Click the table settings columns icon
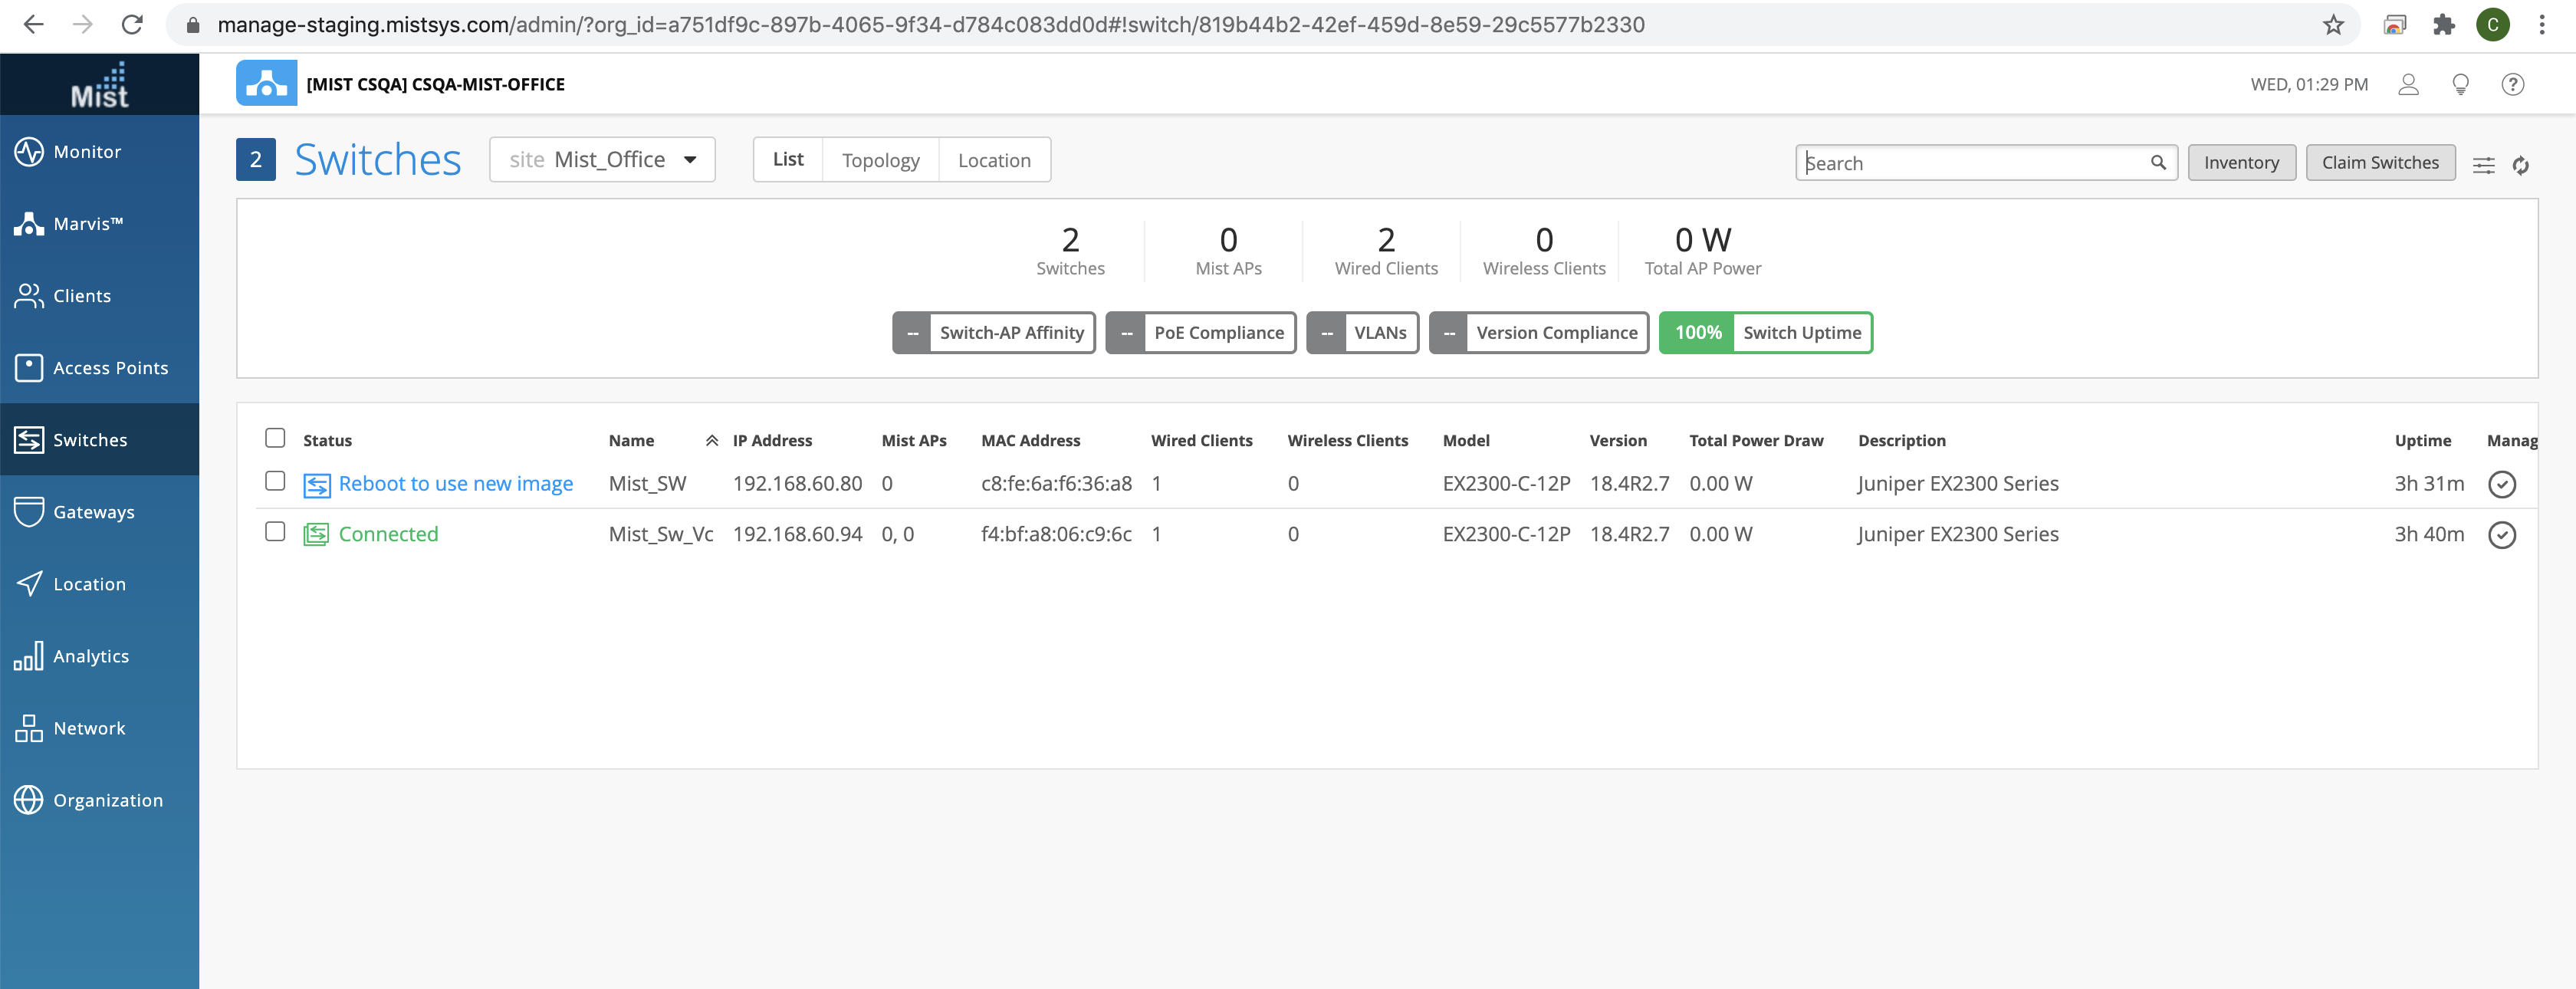The width and height of the screenshot is (2576, 989). coord(2483,165)
